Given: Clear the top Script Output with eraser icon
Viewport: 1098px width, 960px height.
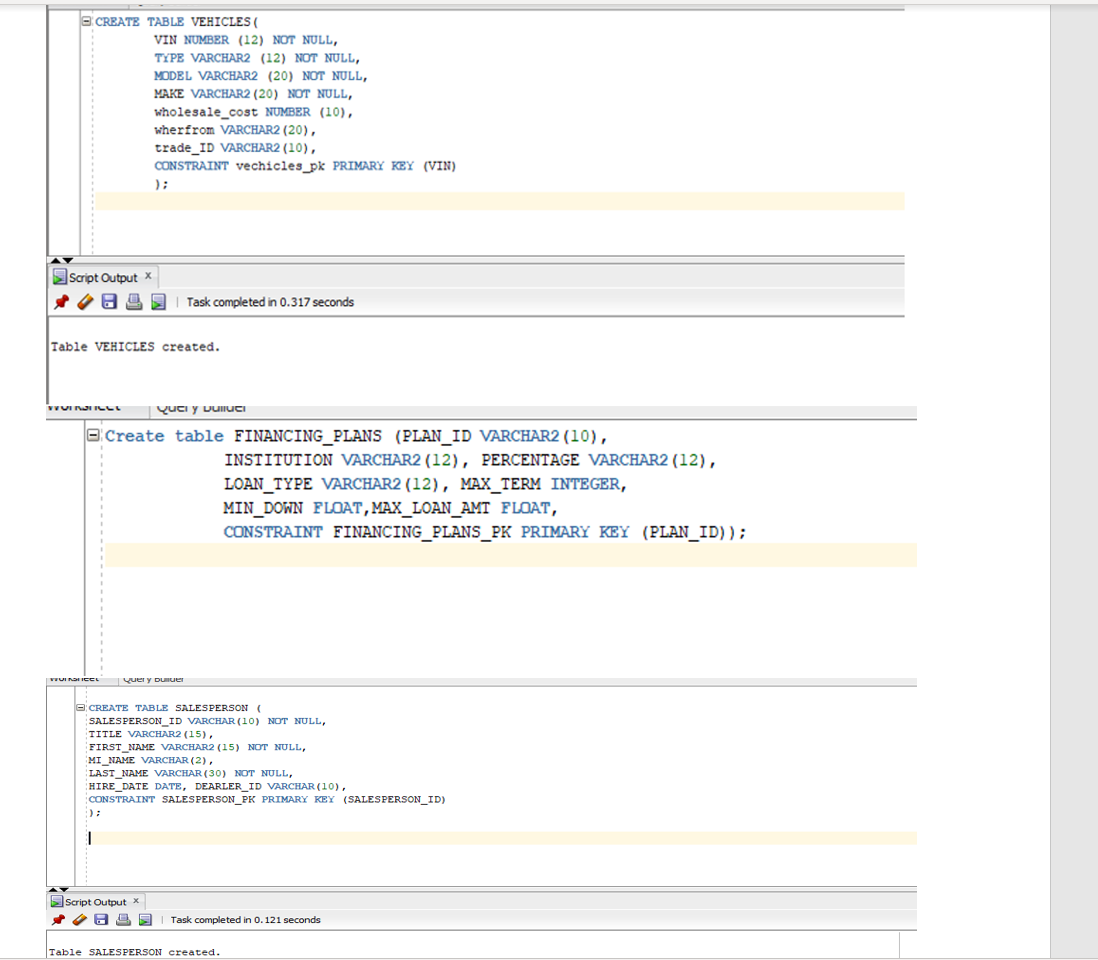Looking at the screenshot, I should tap(84, 302).
